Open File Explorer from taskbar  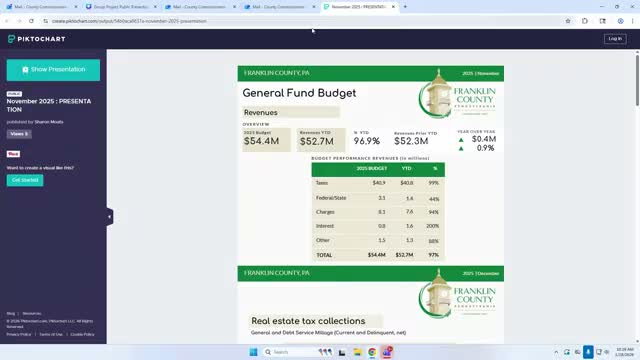[358, 352]
